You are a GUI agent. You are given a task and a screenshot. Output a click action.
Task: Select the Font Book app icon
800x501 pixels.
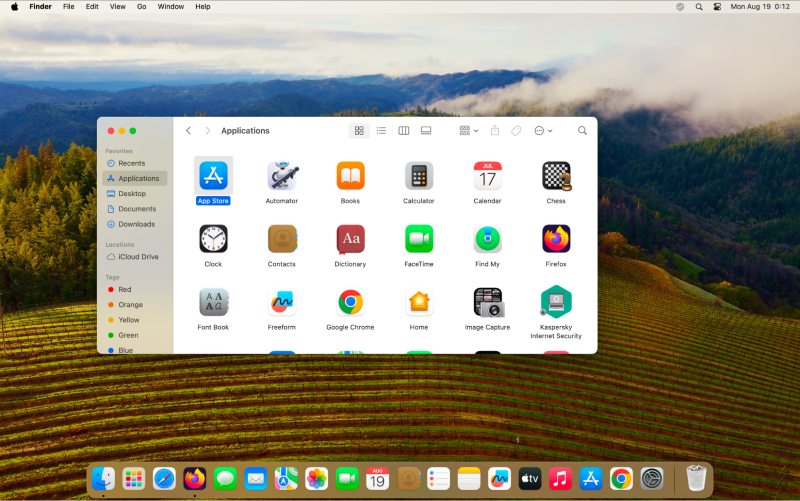click(x=213, y=302)
